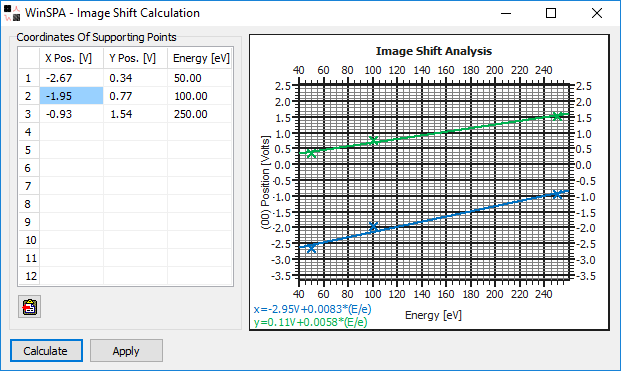Screen dimensions: 621x371
Task: Select row header number 8
Action: (29, 204)
